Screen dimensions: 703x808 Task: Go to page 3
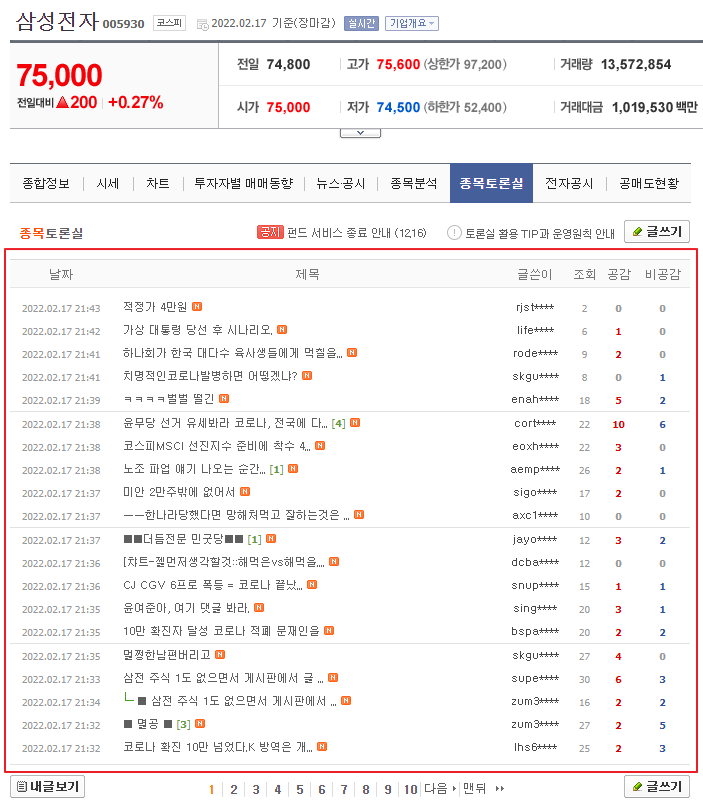pos(256,789)
